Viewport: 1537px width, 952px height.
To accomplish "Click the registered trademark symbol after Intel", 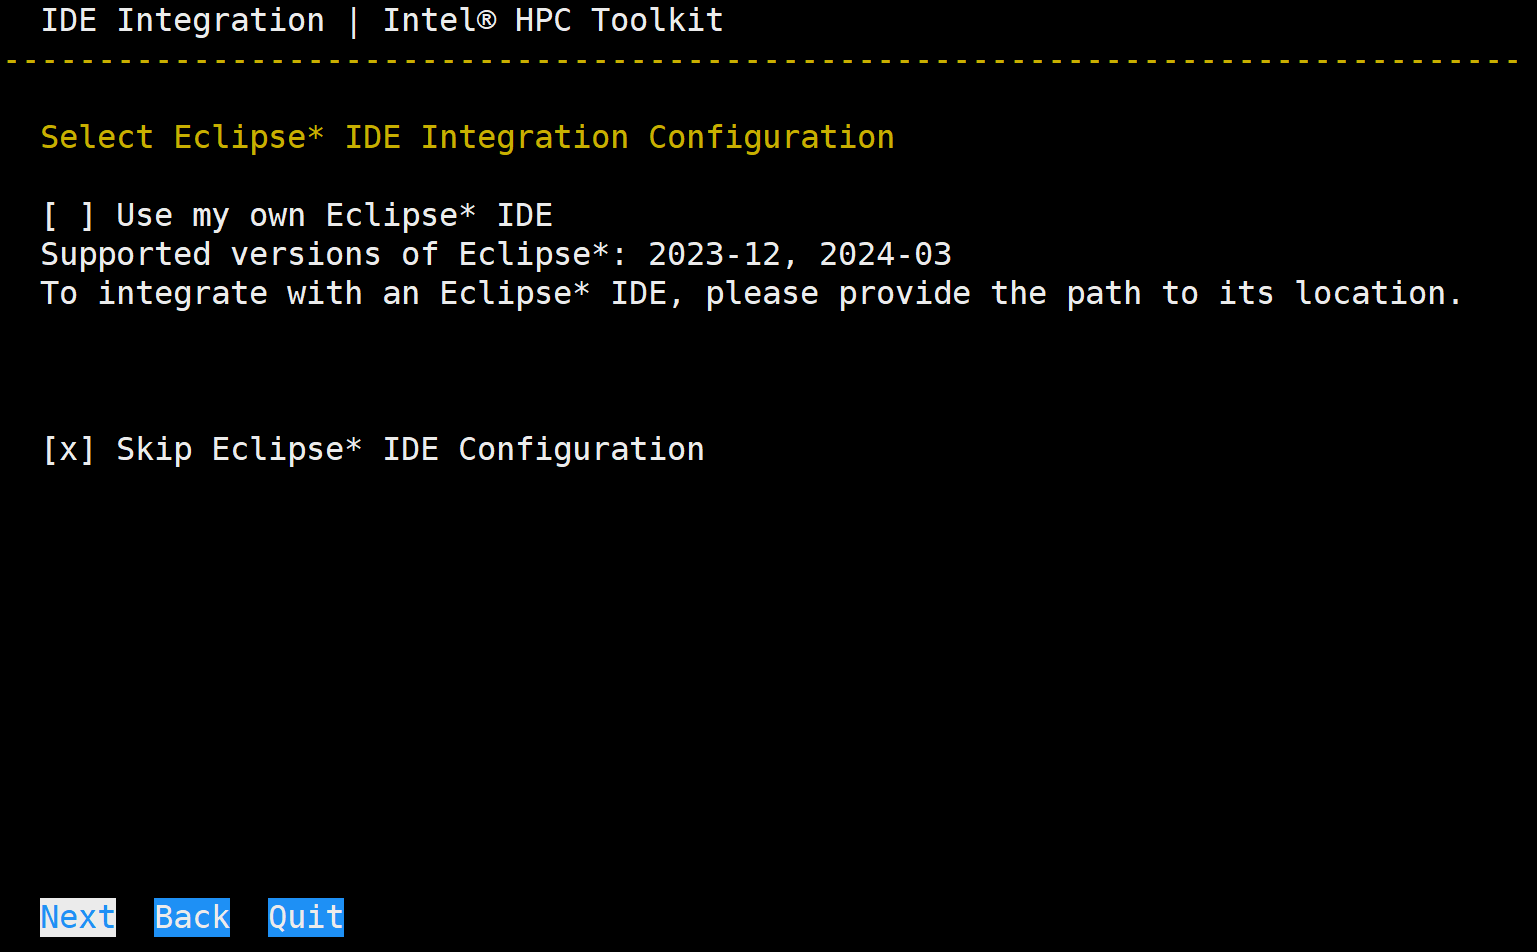I will point(486,20).
